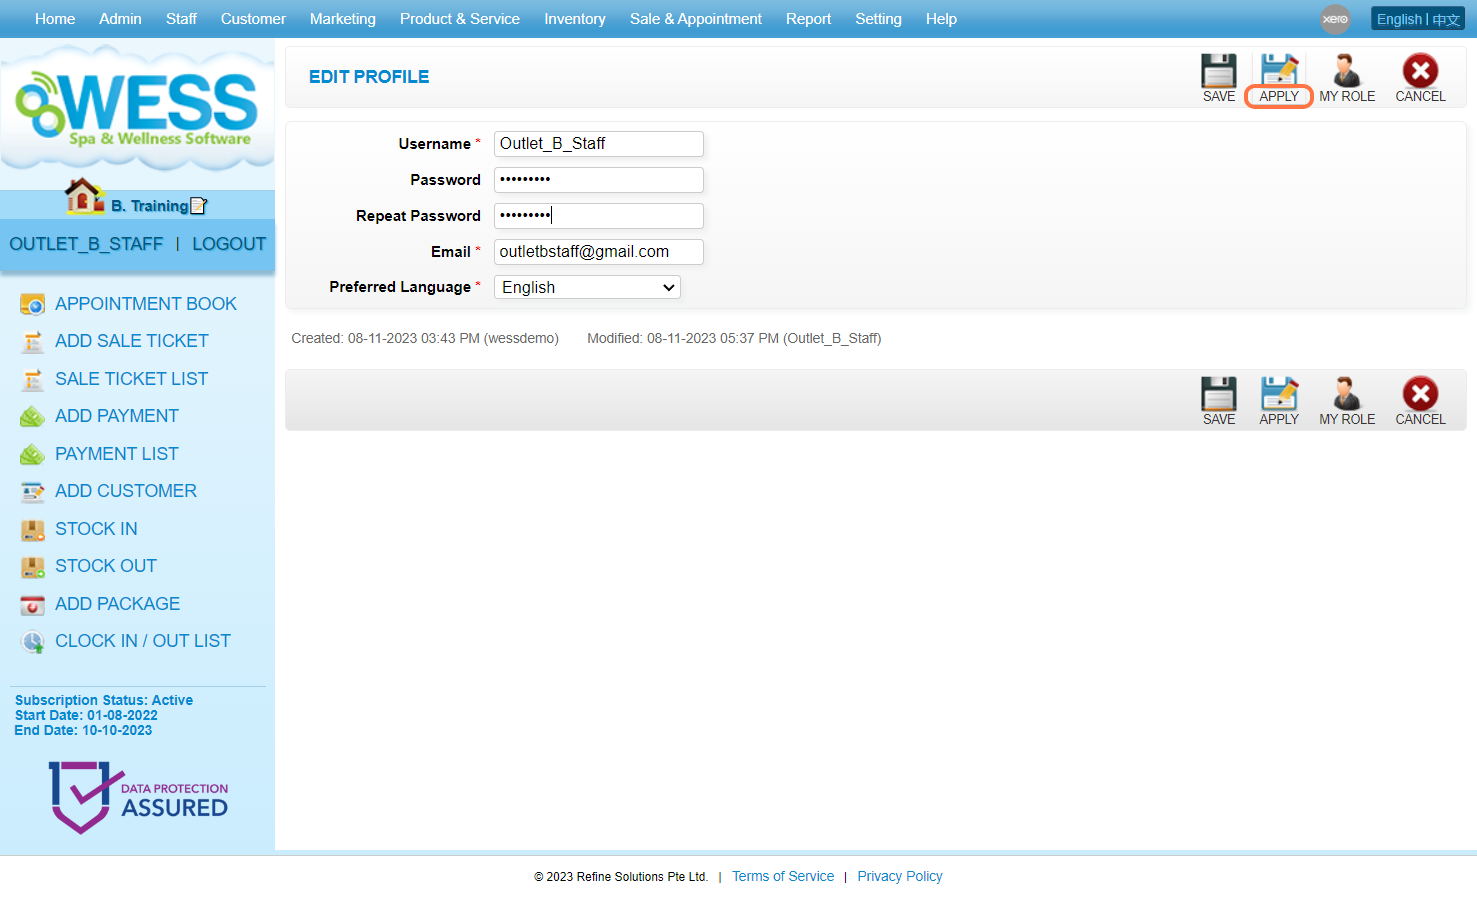Click the top red Cancel icon
This screenshot has height=902, width=1477.
point(1420,72)
